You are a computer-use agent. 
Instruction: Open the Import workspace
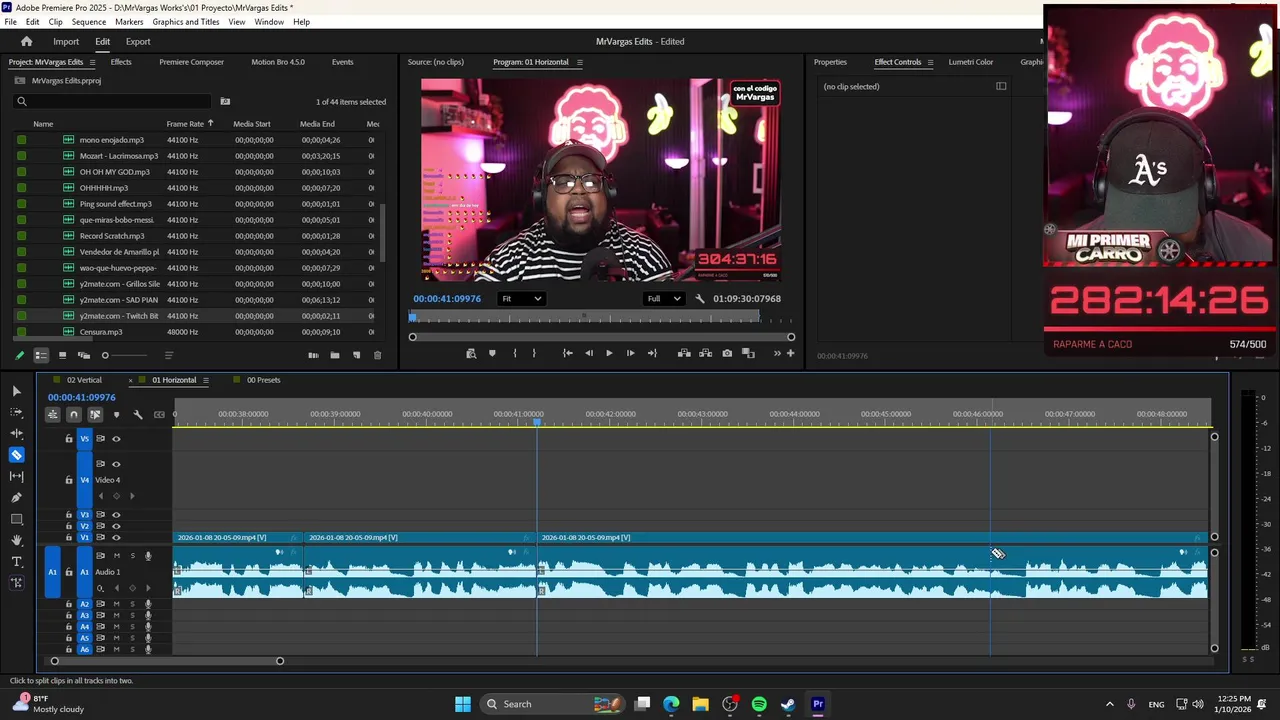[66, 41]
